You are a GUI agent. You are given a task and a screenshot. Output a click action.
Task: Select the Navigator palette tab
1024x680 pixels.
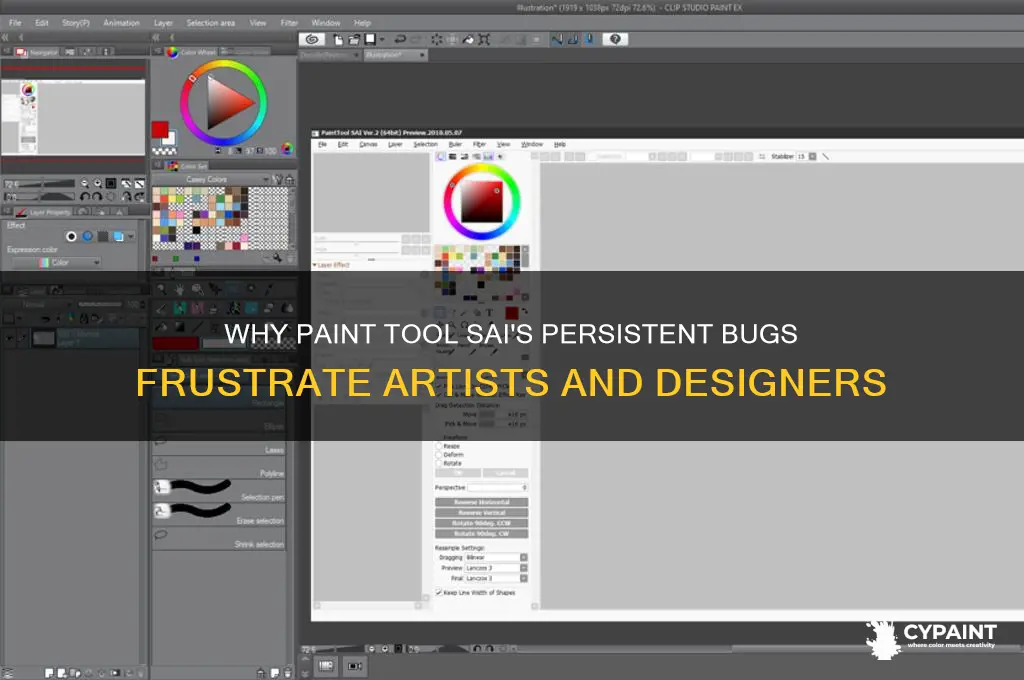(37, 52)
